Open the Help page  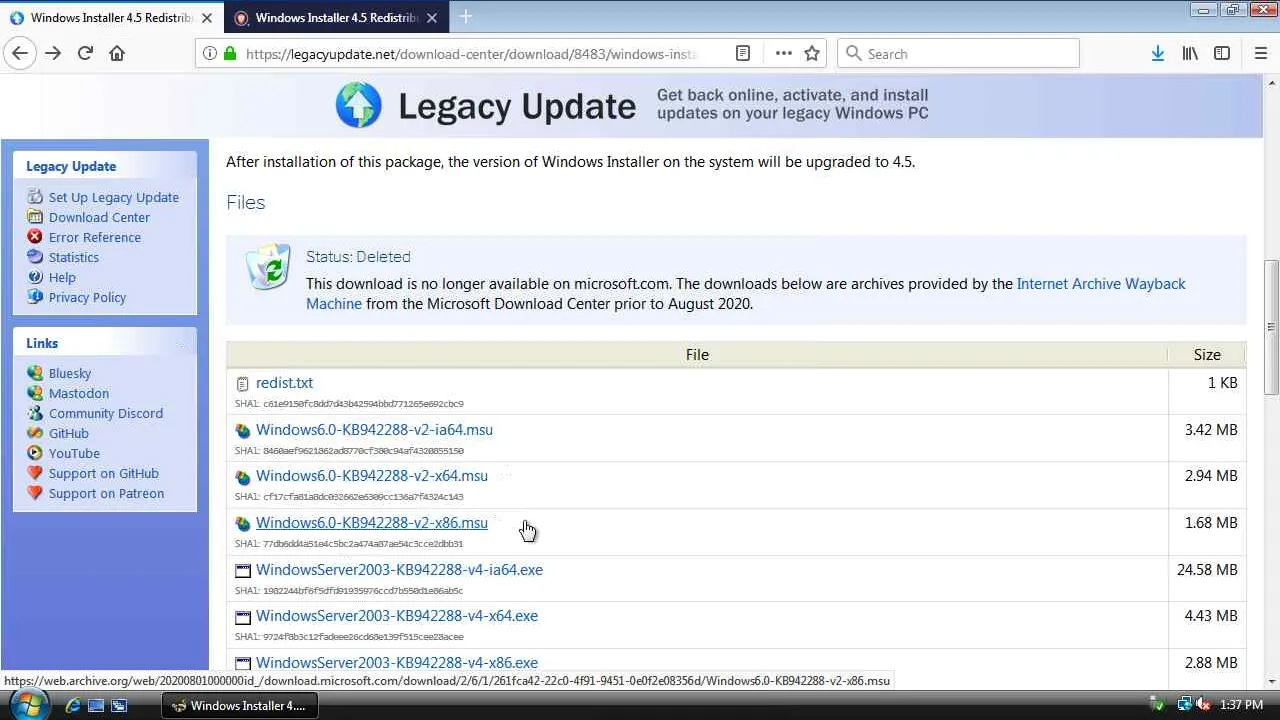click(x=62, y=277)
